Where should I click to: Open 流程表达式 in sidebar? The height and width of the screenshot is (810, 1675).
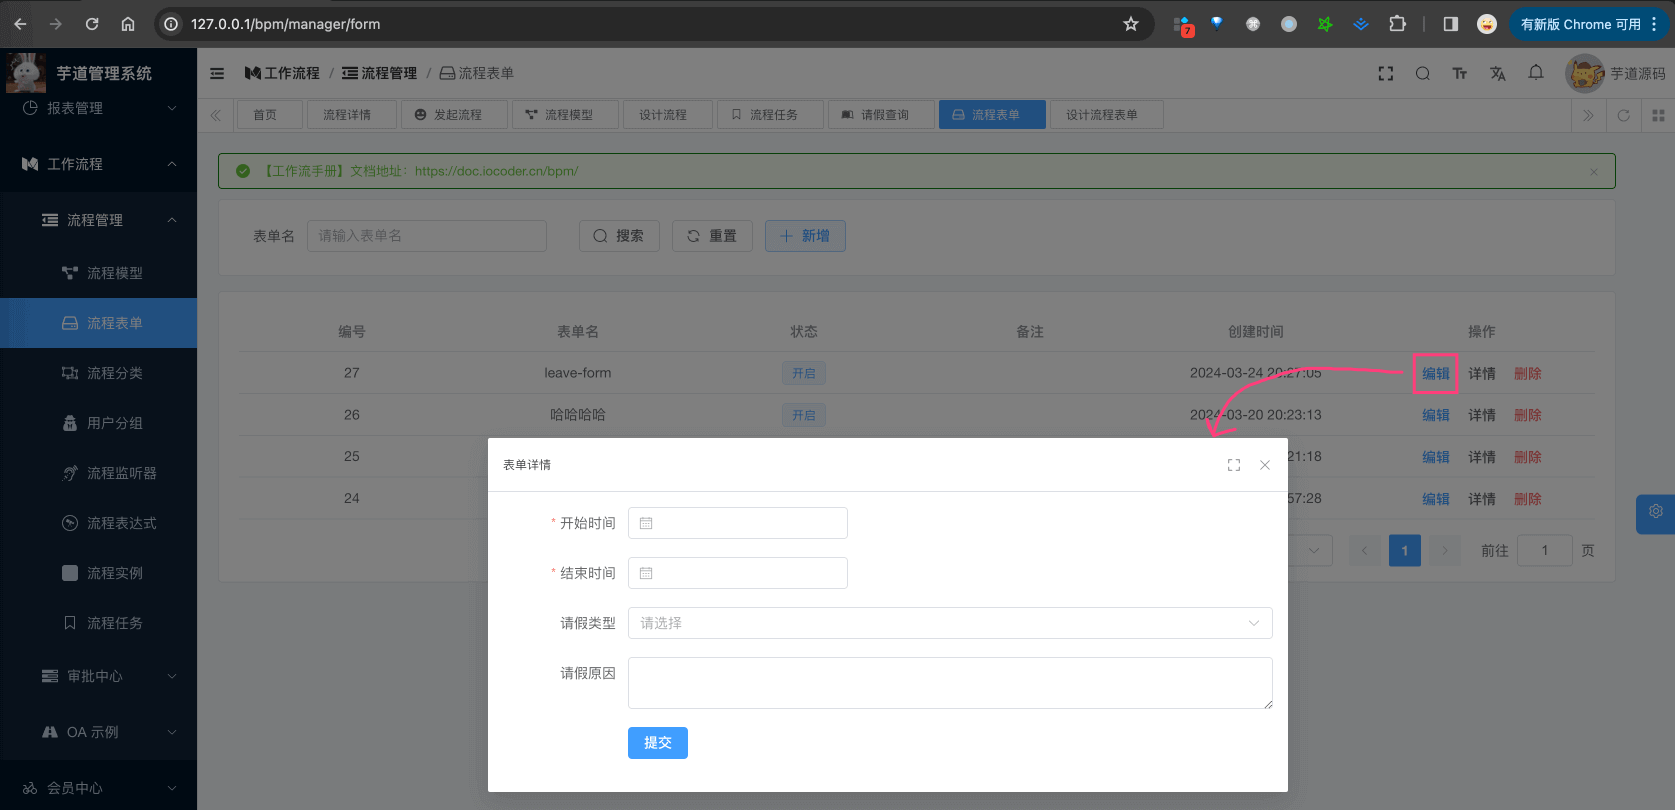[x=98, y=523]
